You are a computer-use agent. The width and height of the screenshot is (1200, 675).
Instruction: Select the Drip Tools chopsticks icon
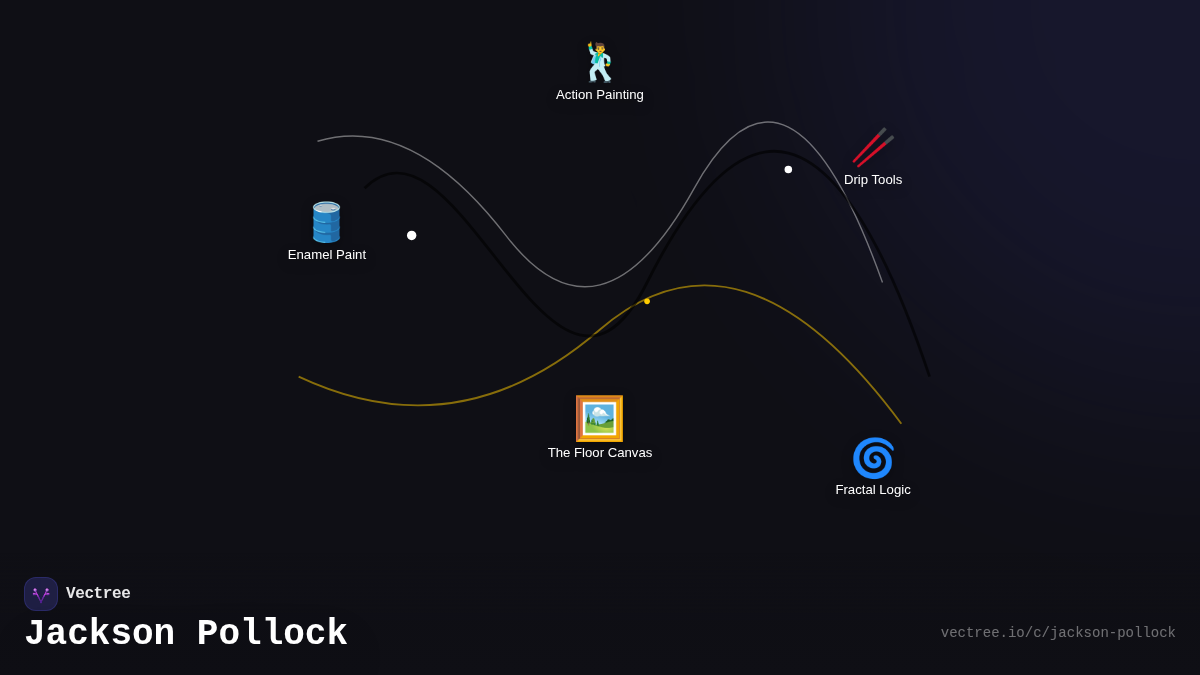click(872, 147)
